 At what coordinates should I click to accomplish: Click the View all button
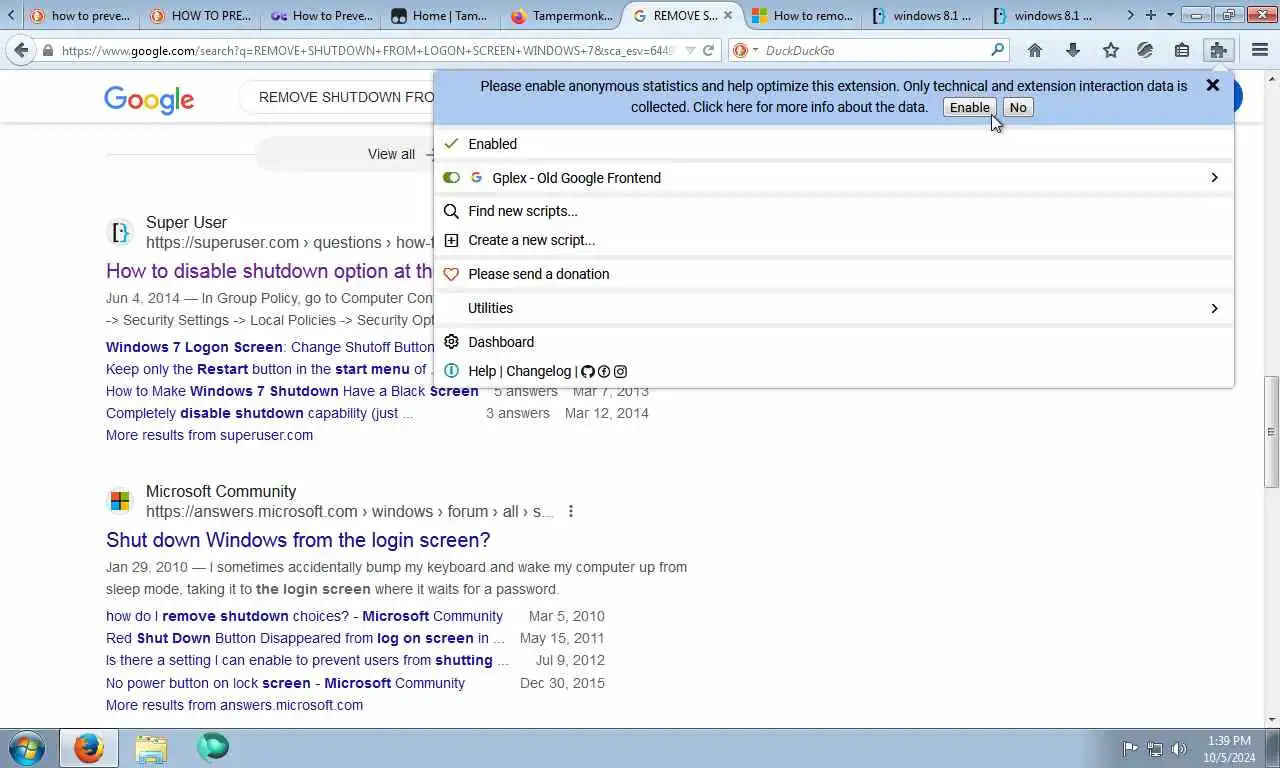tap(391, 154)
